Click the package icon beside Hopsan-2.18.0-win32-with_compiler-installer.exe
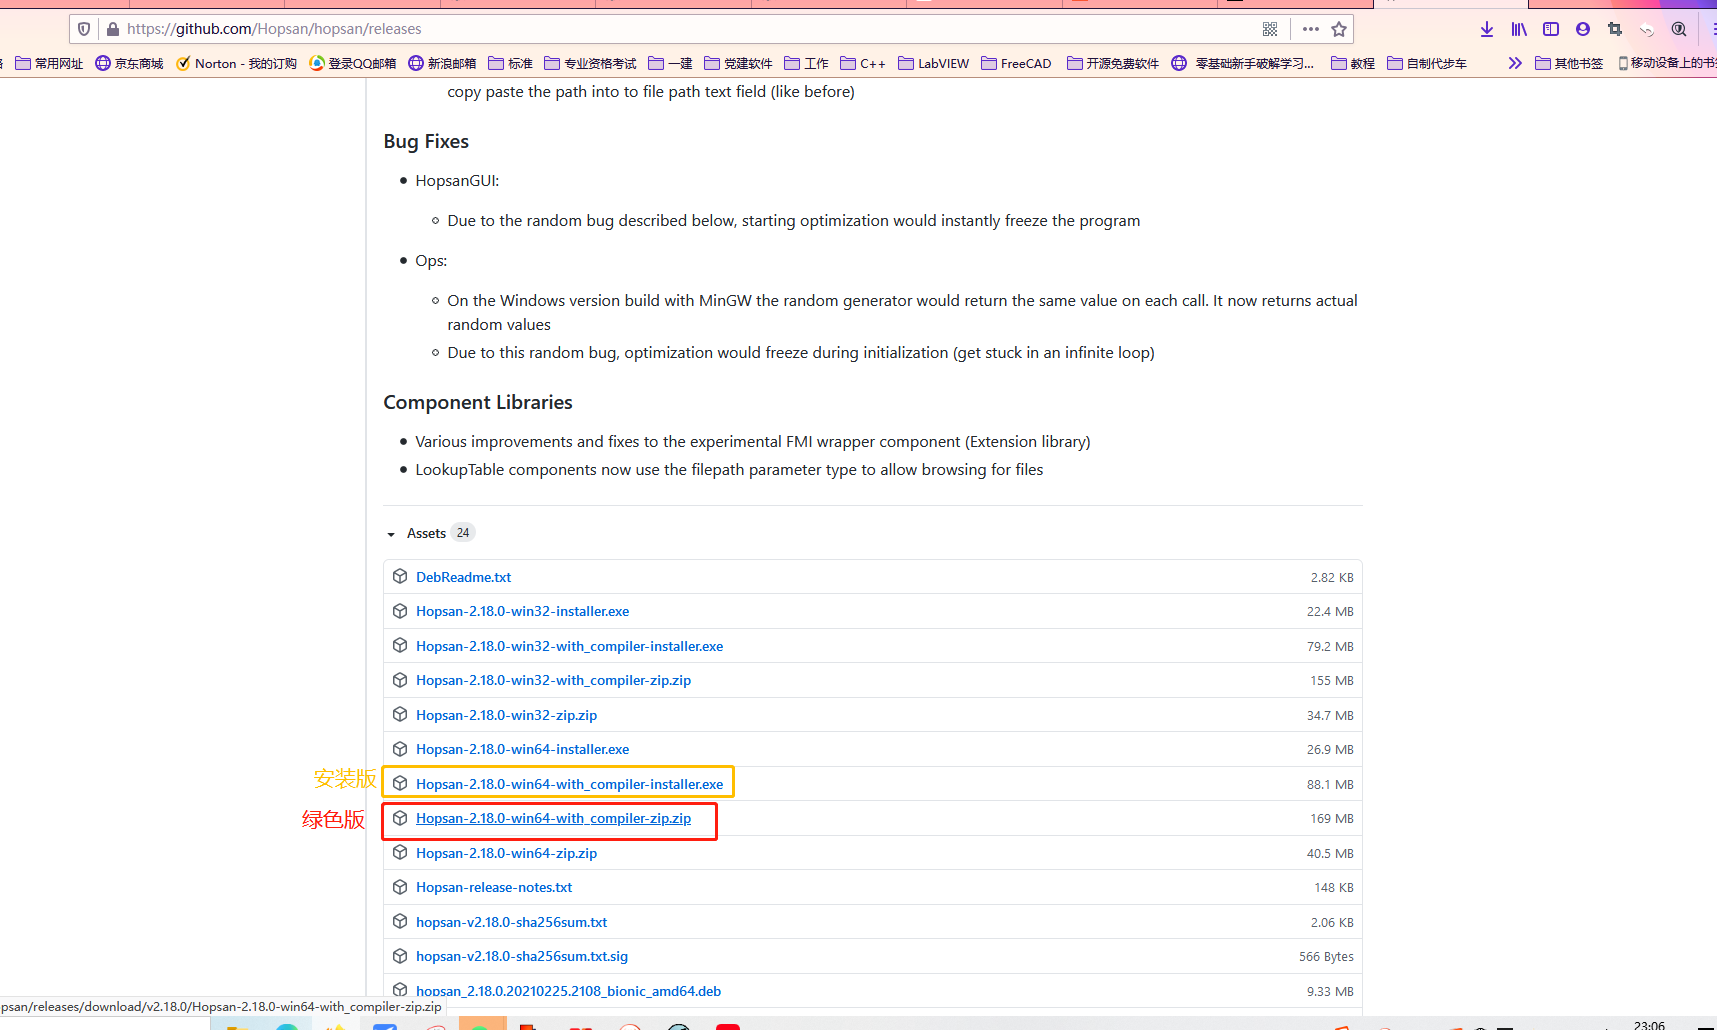The height and width of the screenshot is (1030, 1717). point(400,645)
